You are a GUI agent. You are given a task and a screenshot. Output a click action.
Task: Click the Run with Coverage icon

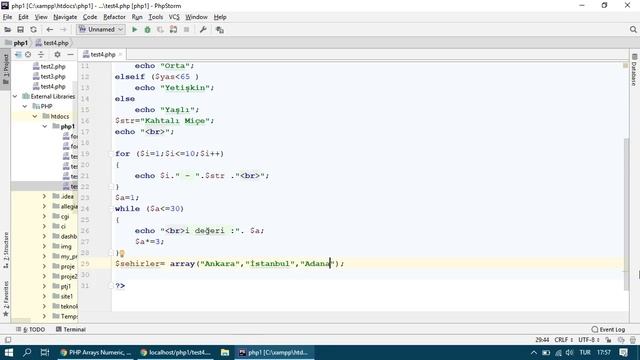(160, 29)
